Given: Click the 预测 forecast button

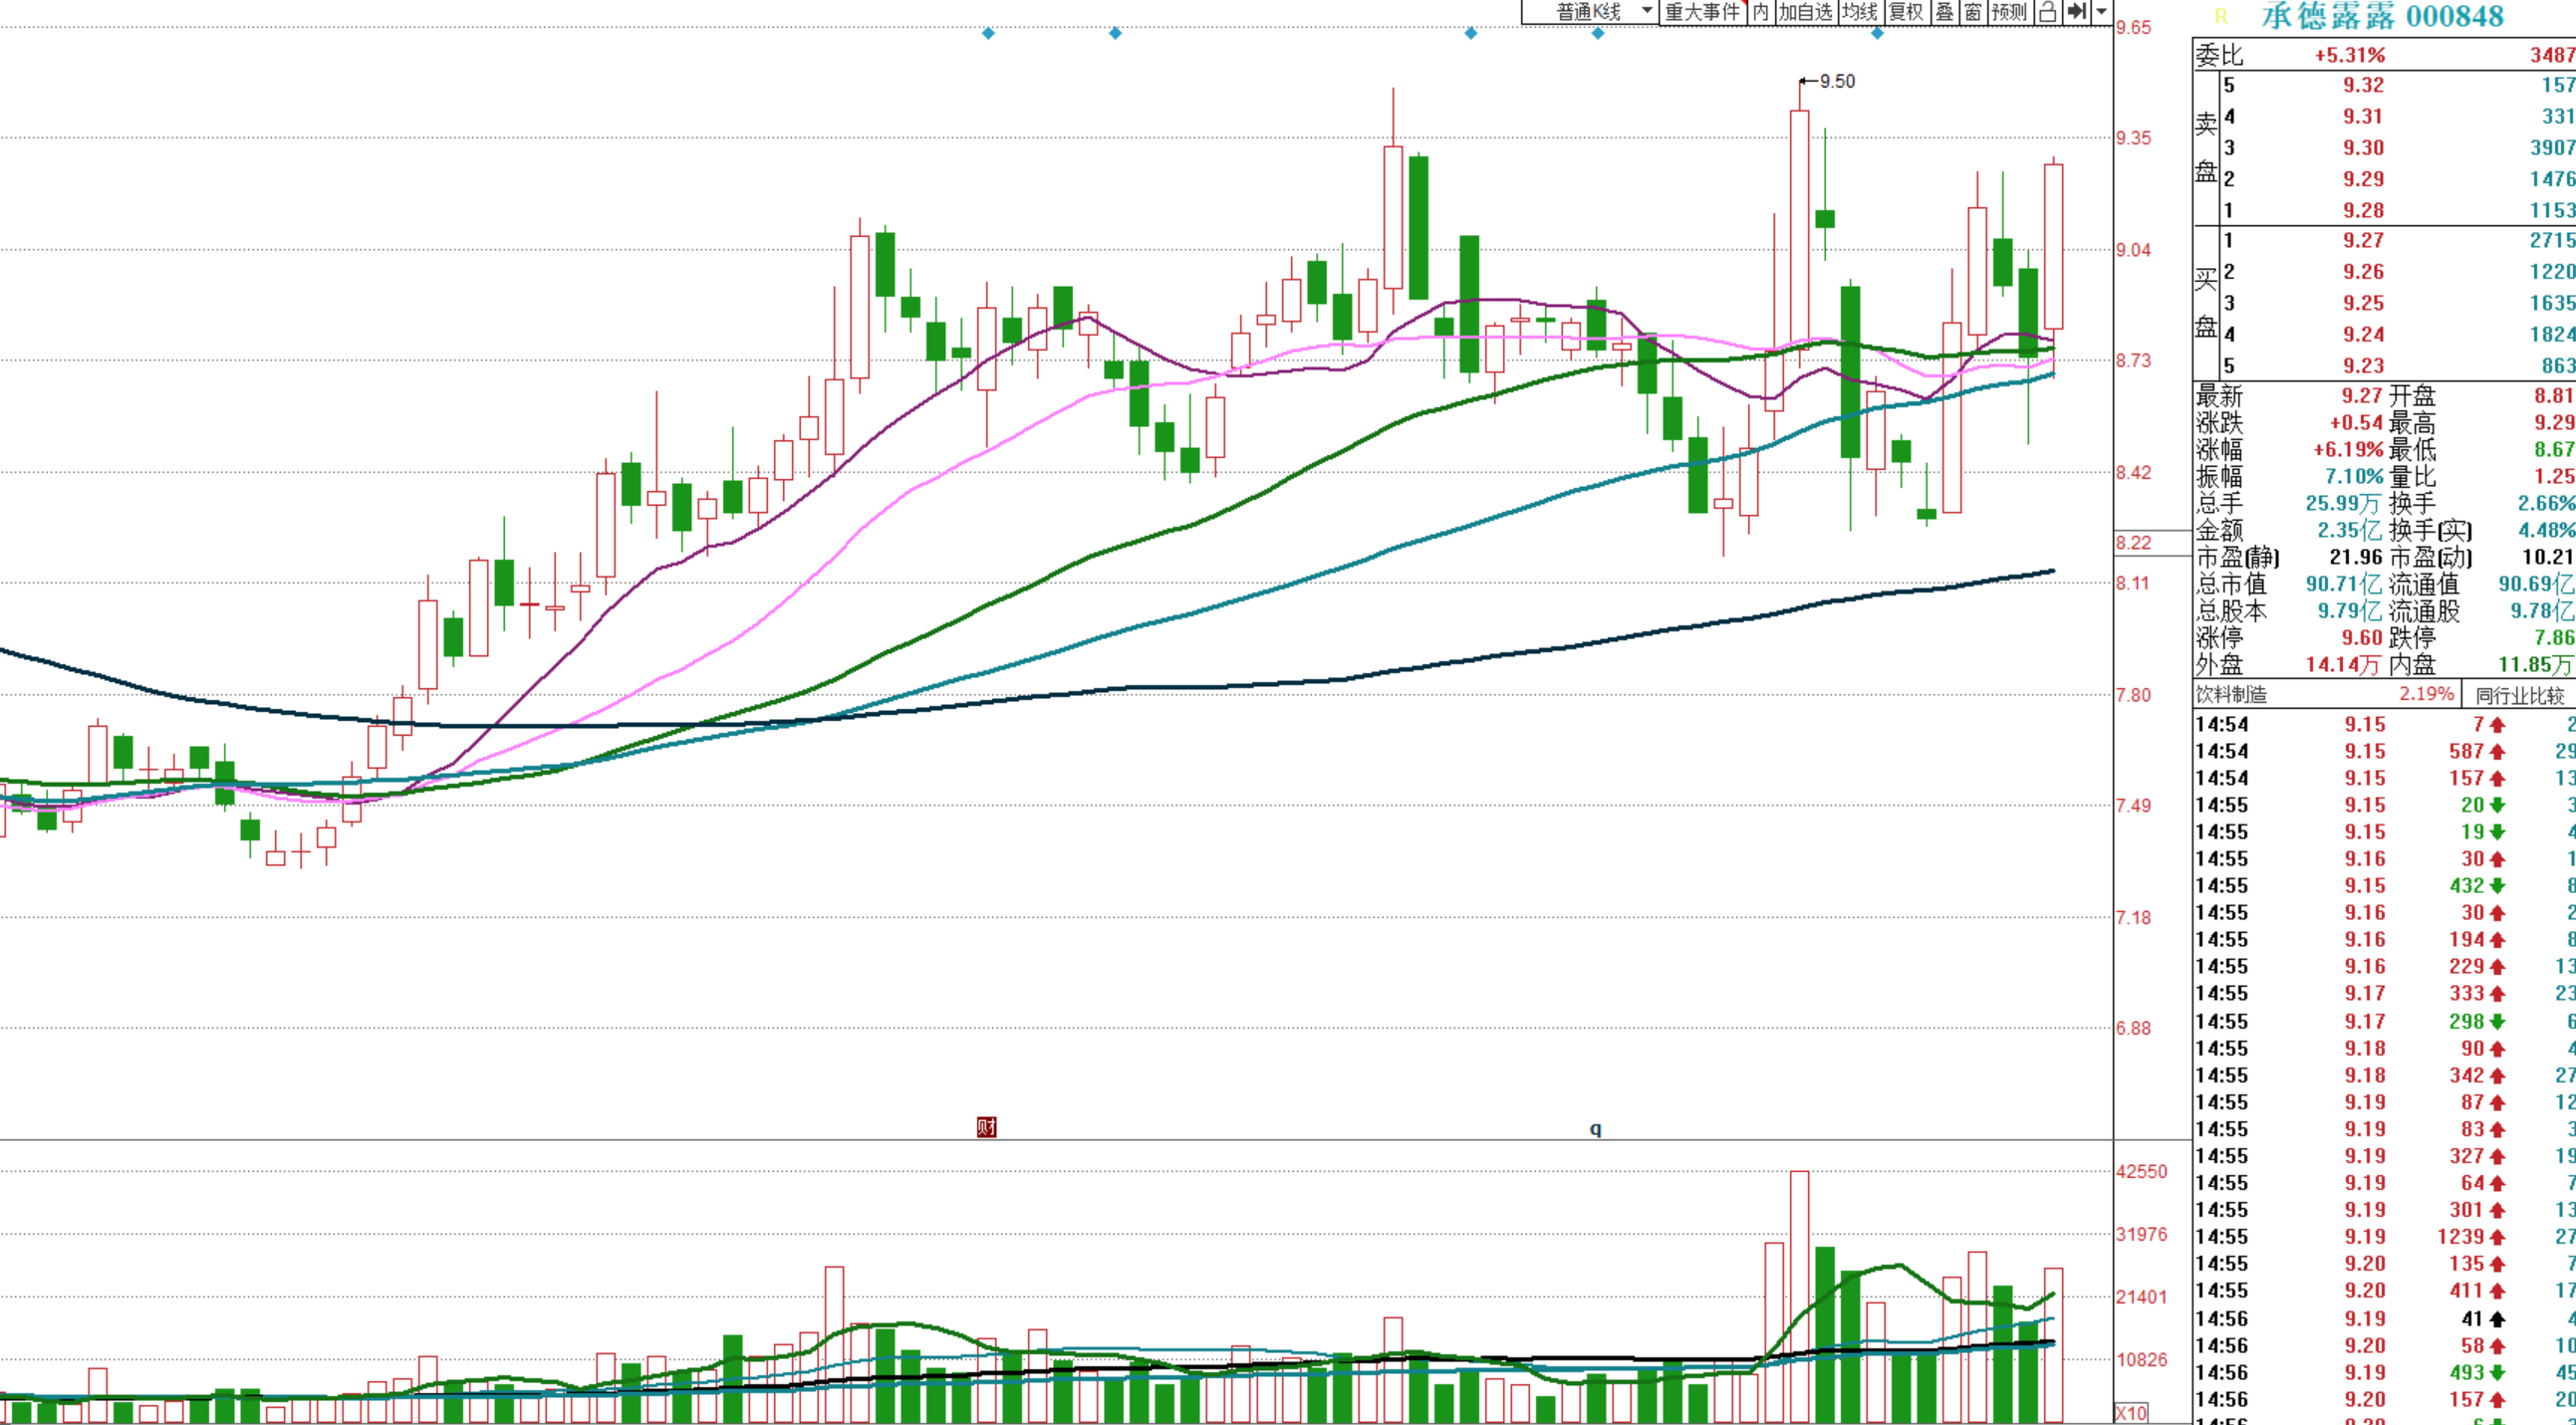Looking at the screenshot, I should click(2009, 12).
